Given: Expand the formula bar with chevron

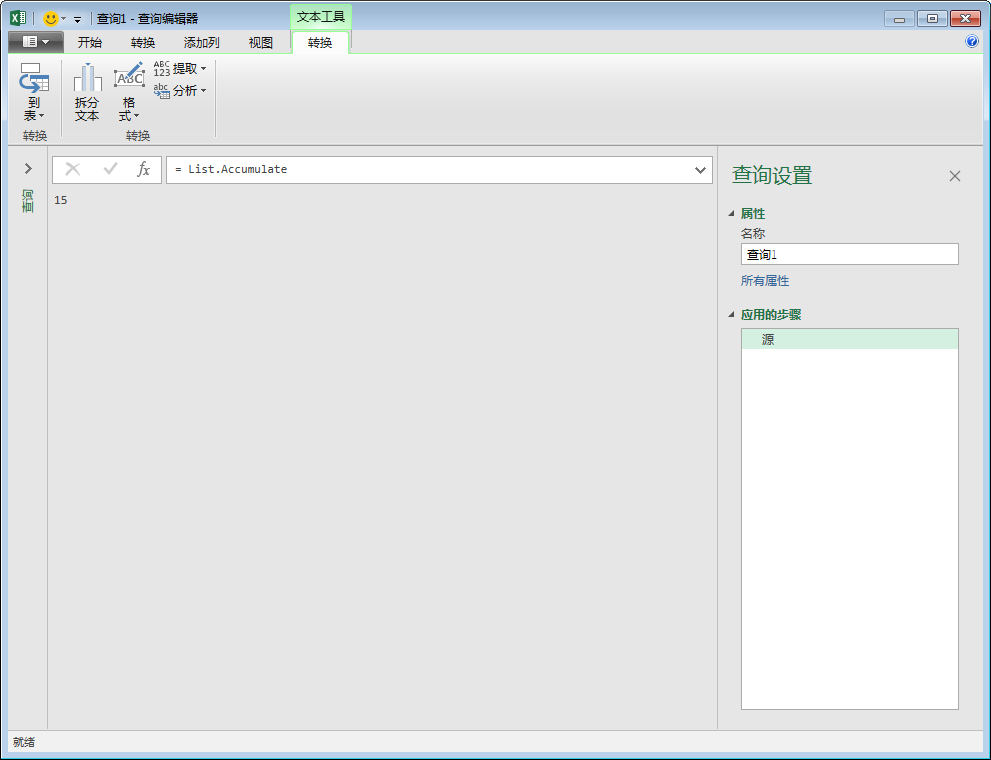Looking at the screenshot, I should pyautogui.click(x=700, y=169).
